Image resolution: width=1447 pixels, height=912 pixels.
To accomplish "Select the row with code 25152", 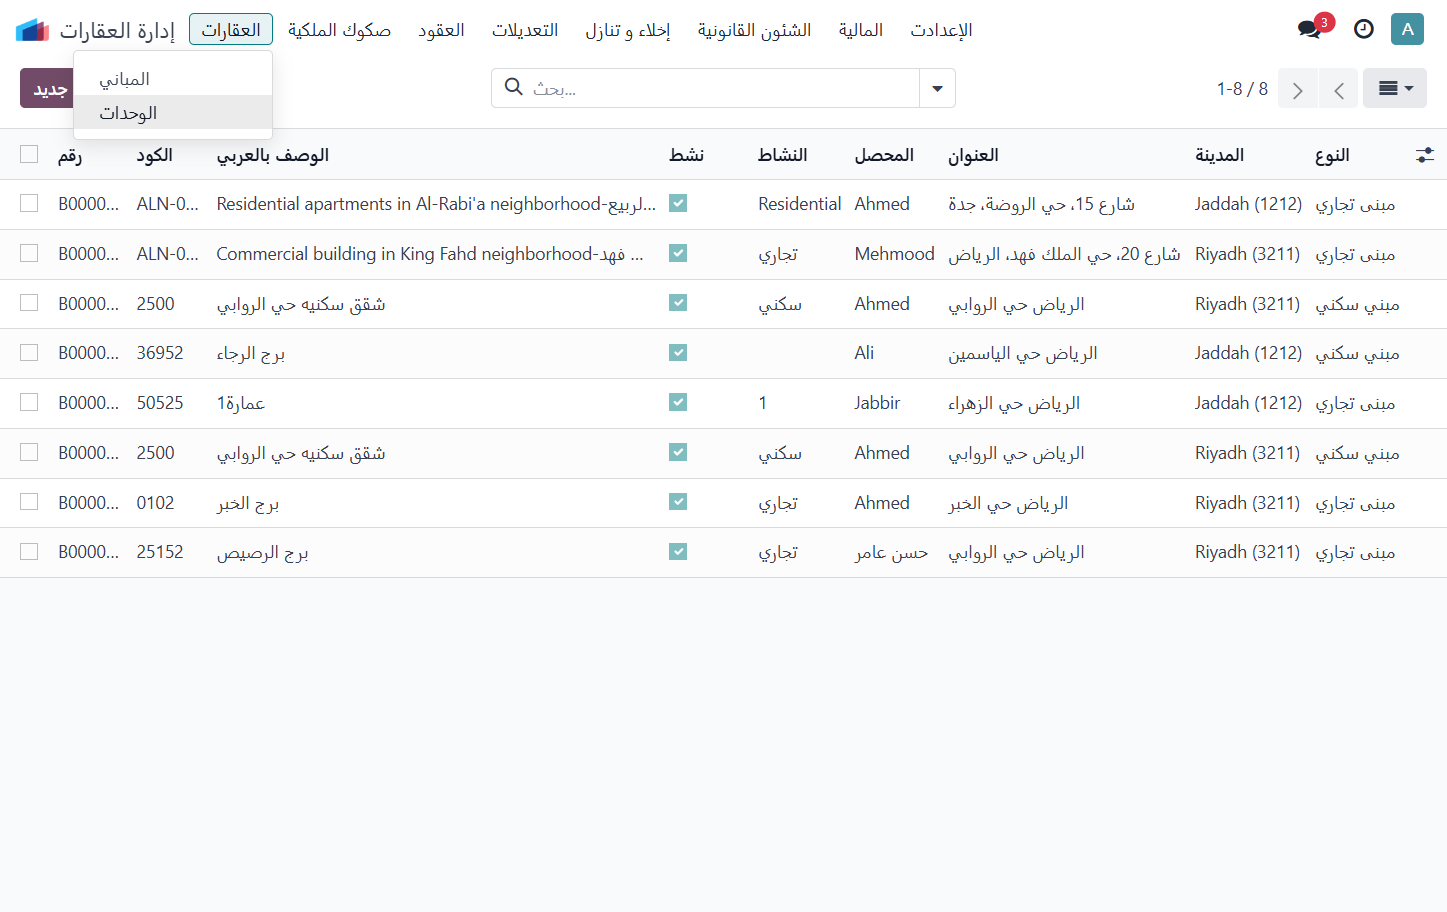I will 29,552.
